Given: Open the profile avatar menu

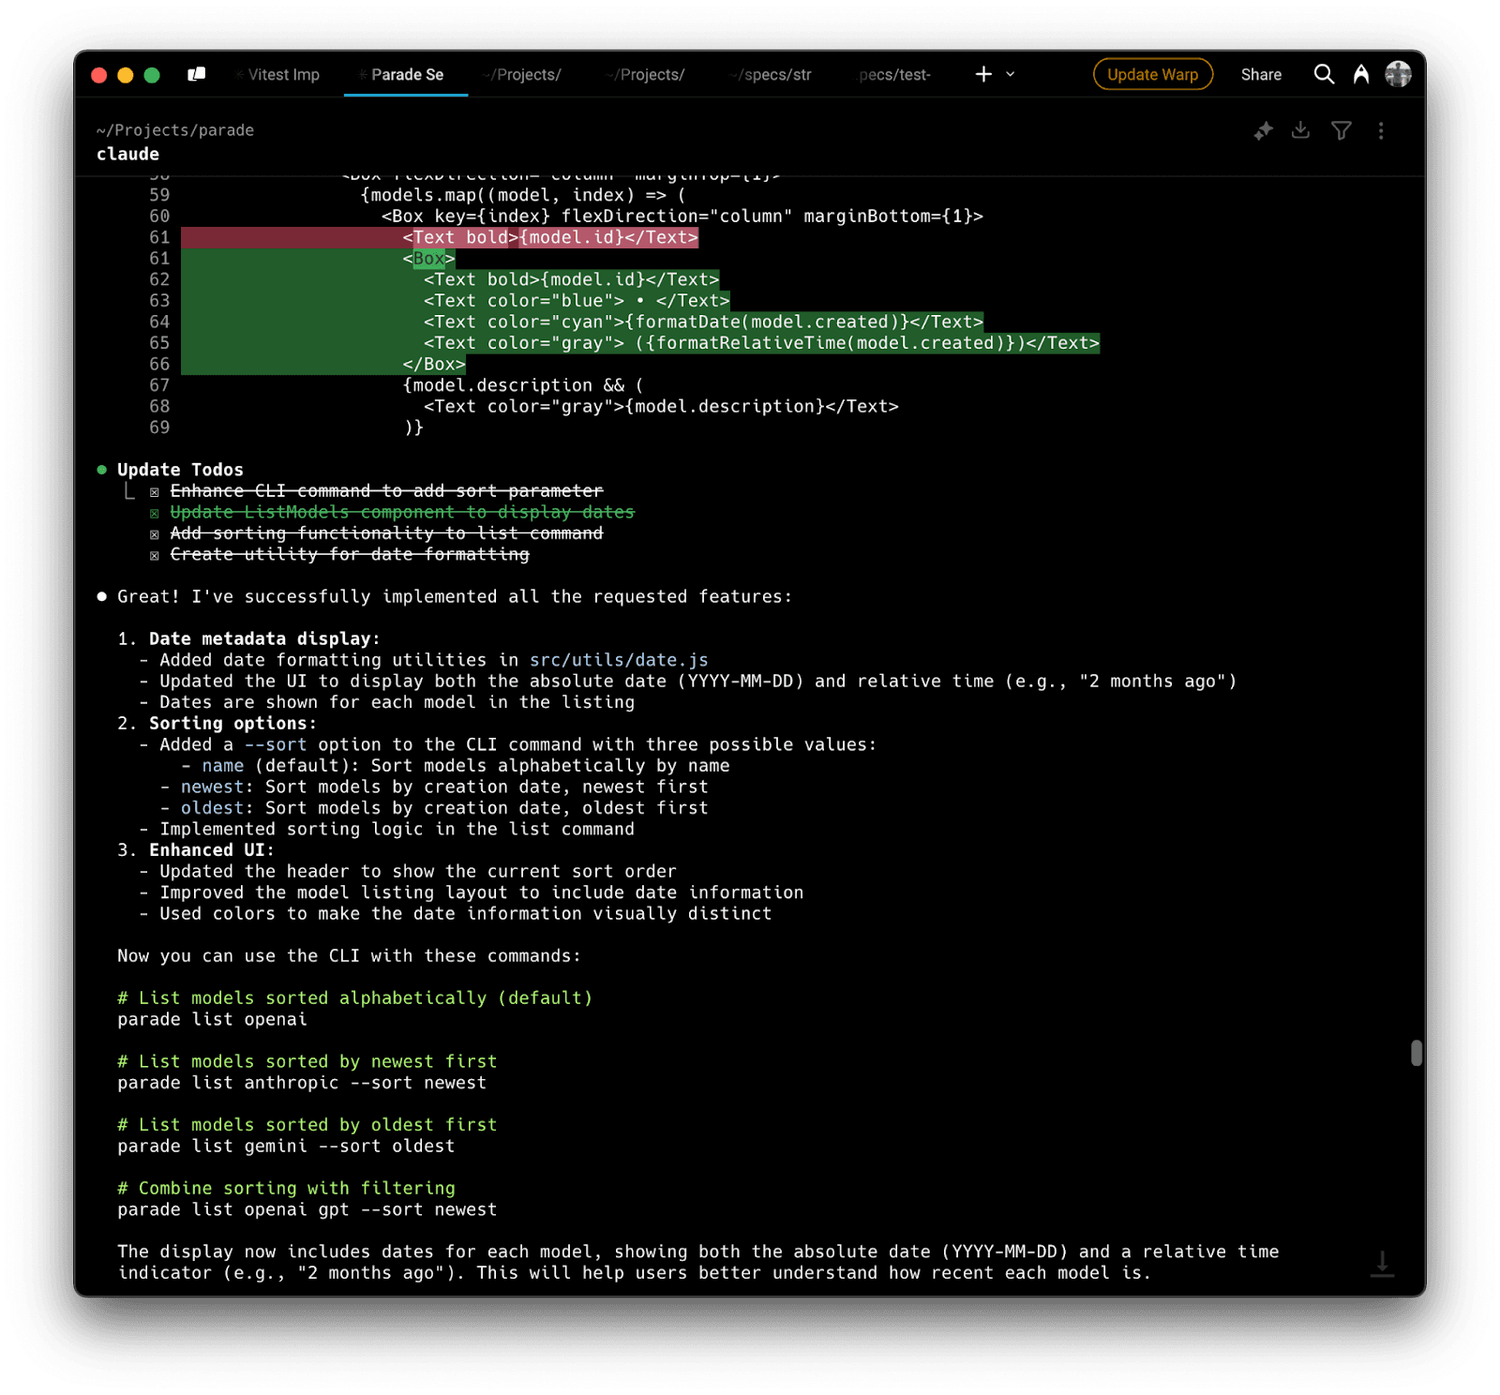Looking at the screenshot, I should click(x=1398, y=73).
